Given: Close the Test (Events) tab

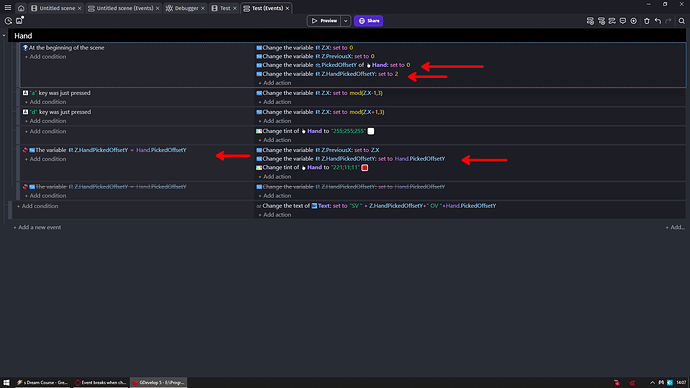Looking at the screenshot, I should [x=287, y=8].
